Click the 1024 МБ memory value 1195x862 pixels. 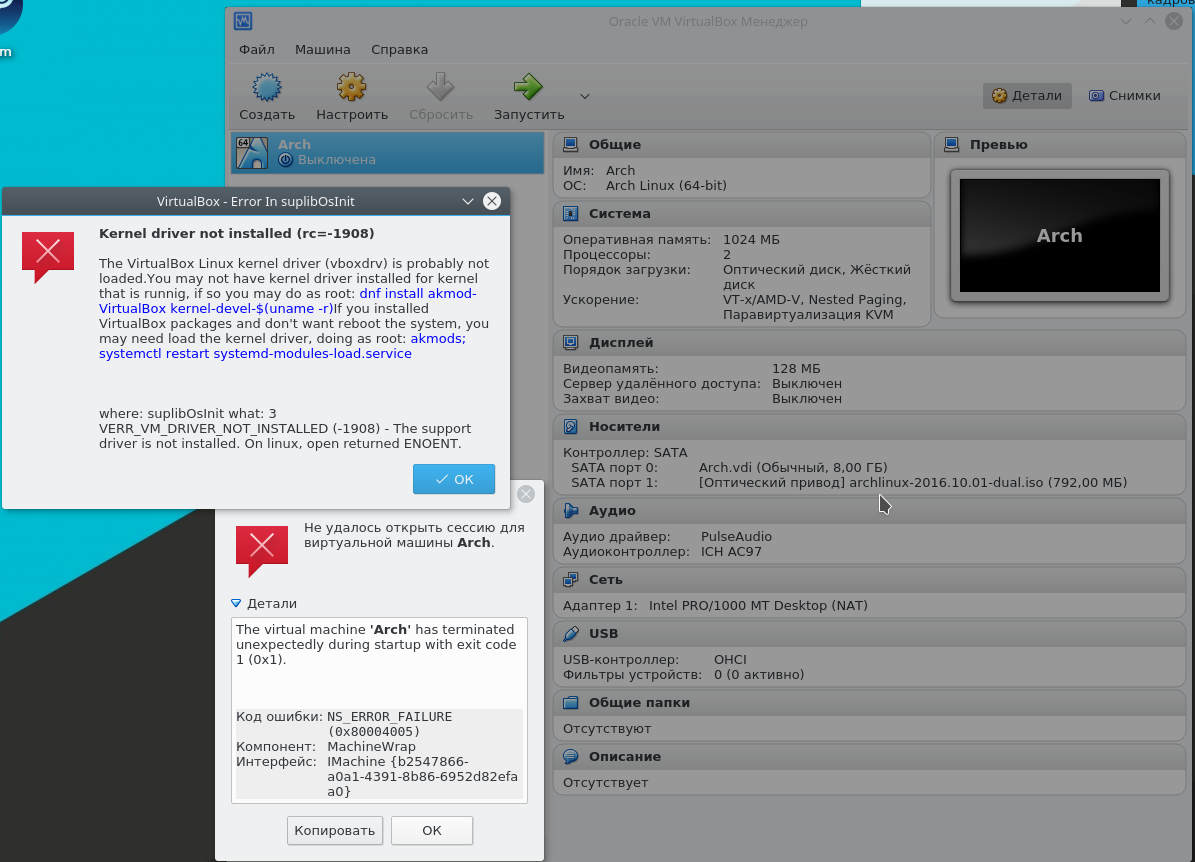[751, 239]
